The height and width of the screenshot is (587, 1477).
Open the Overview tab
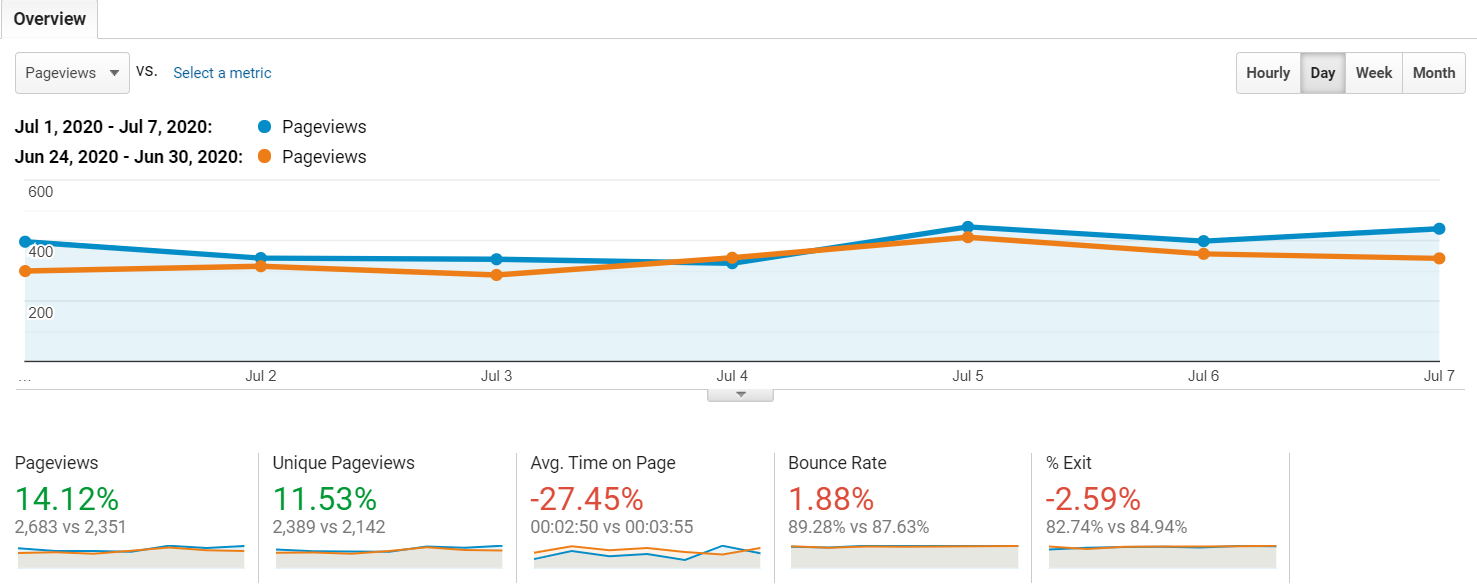click(x=49, y=19)
